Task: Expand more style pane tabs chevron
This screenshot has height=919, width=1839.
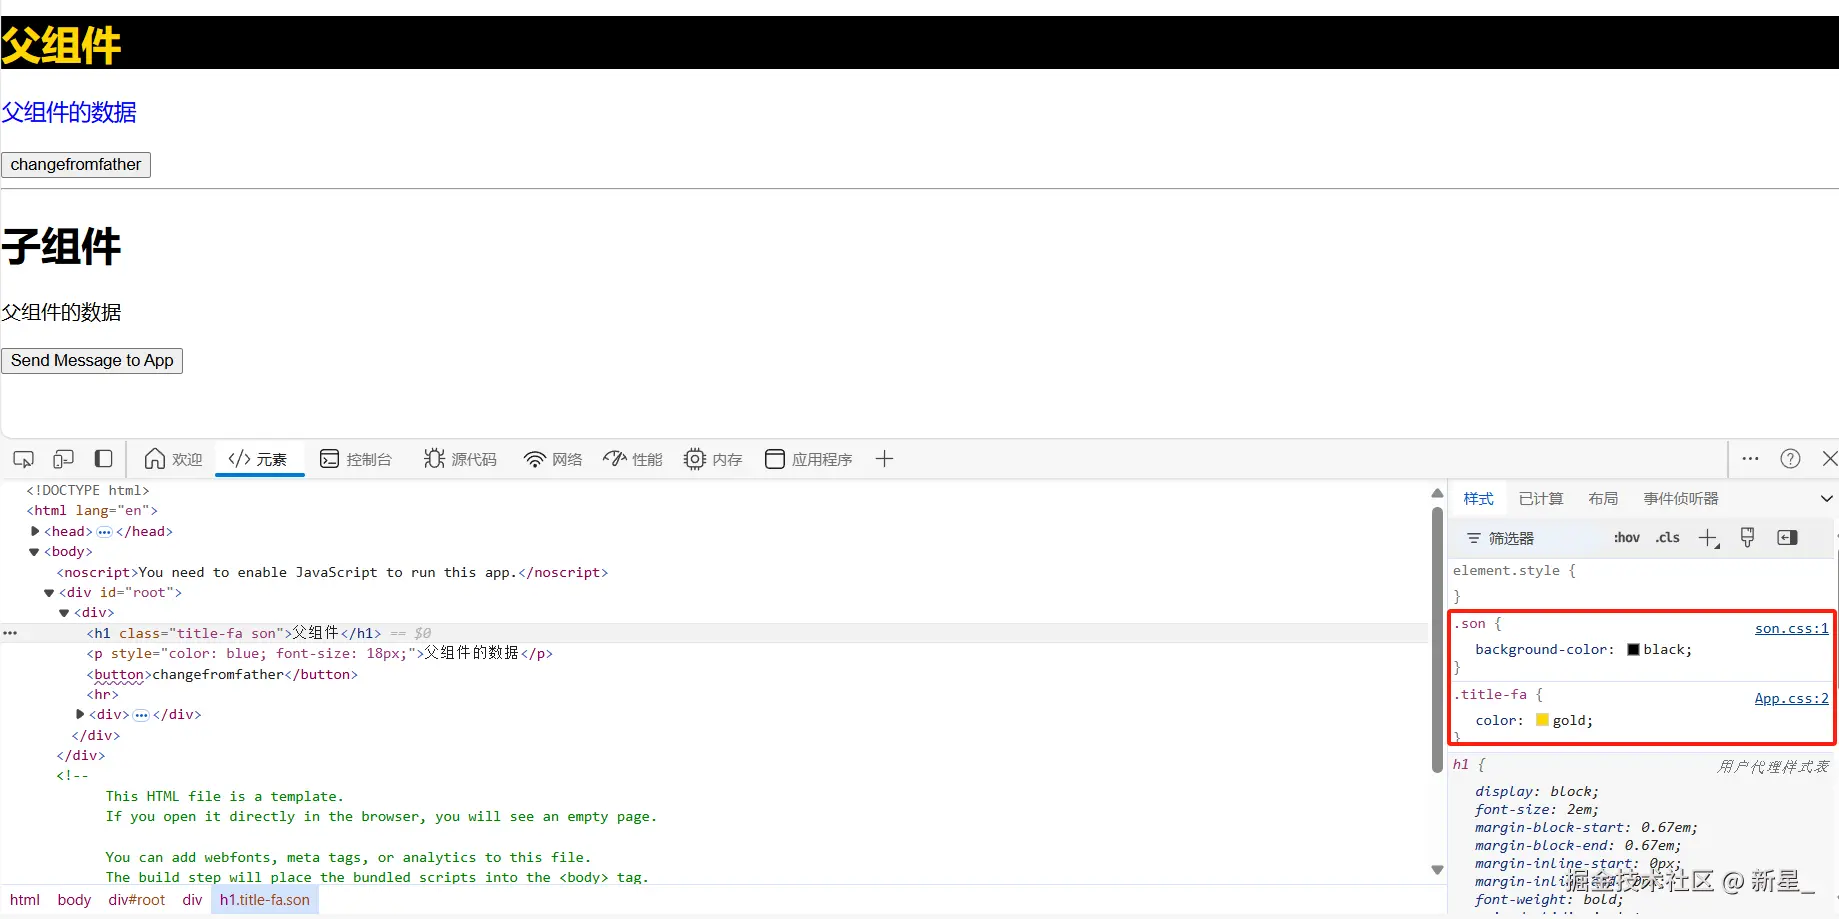Action: (1827, 499)
